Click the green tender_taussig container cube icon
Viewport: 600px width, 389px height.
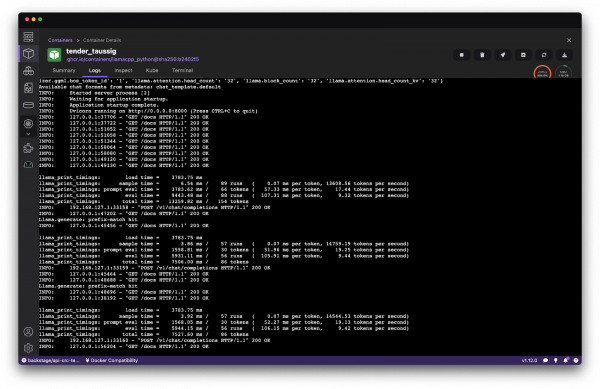point(54,55)
